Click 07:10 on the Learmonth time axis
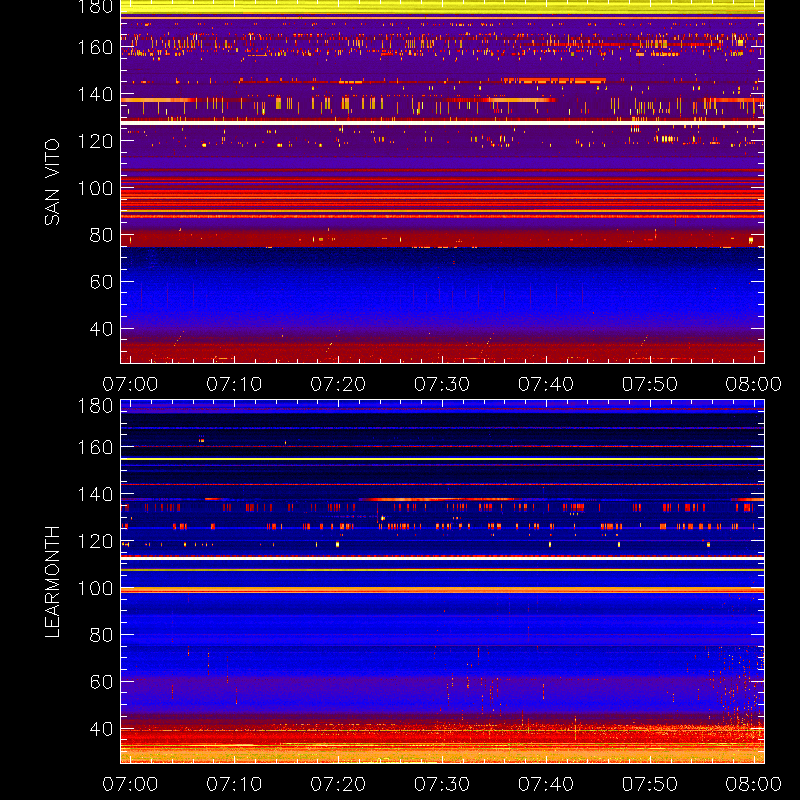 [x=234, y=784]
